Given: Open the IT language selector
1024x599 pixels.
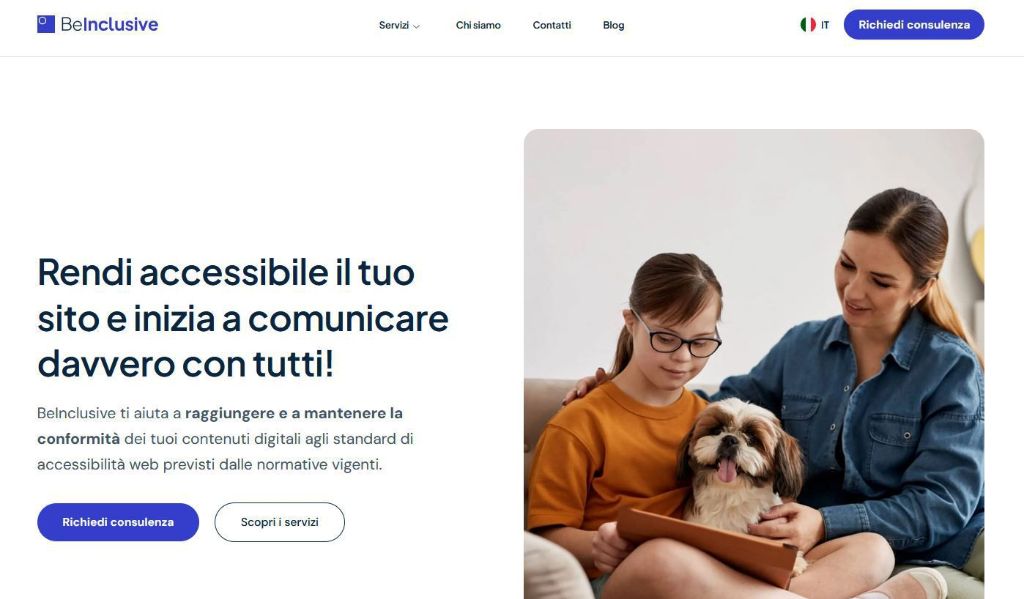Looking at the screenshot, I should click(814, 25).
